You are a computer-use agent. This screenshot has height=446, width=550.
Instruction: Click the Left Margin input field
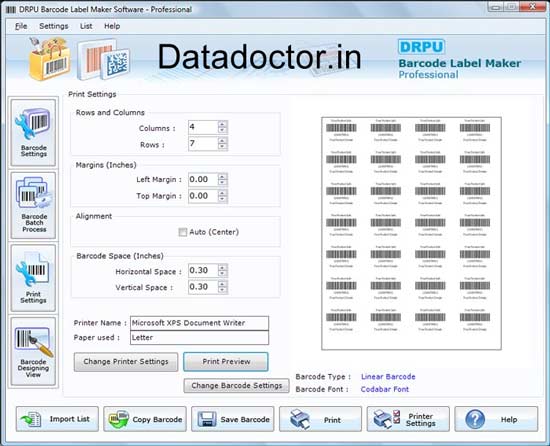point(203,179)
